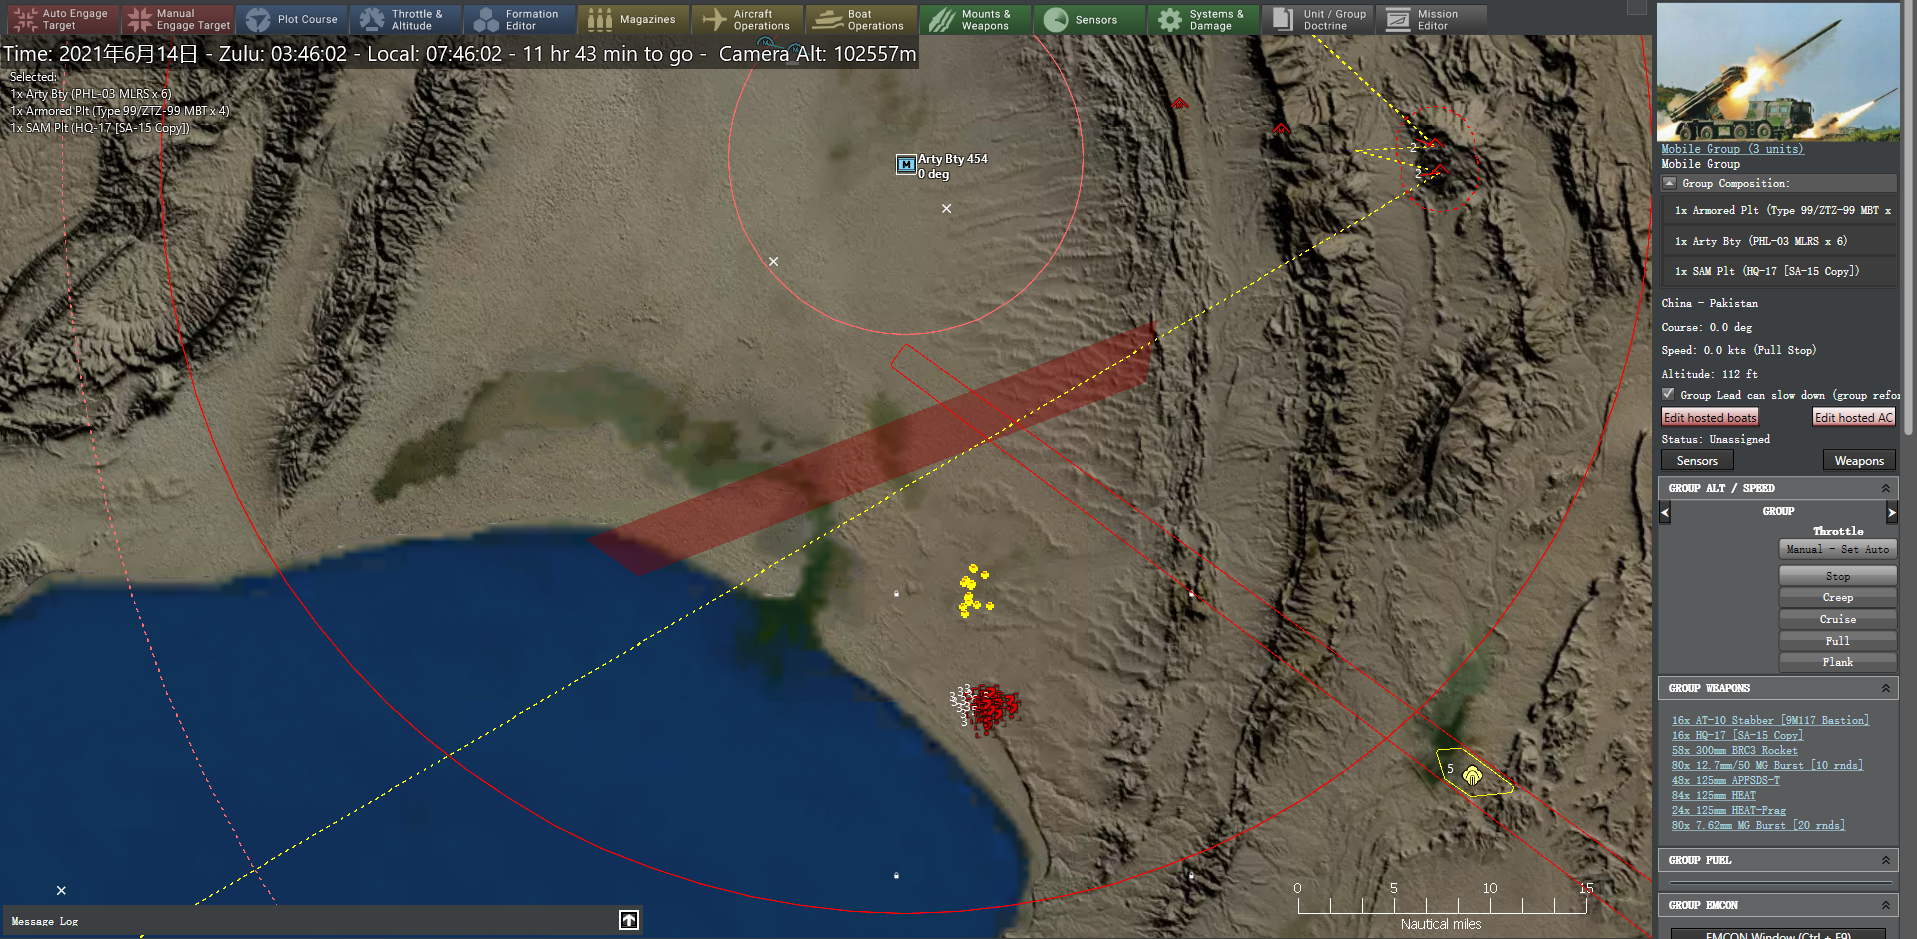1917x939 pixels.
Task: Click Manual - Set Auto throttle button
Action: tap(1838, 549)
